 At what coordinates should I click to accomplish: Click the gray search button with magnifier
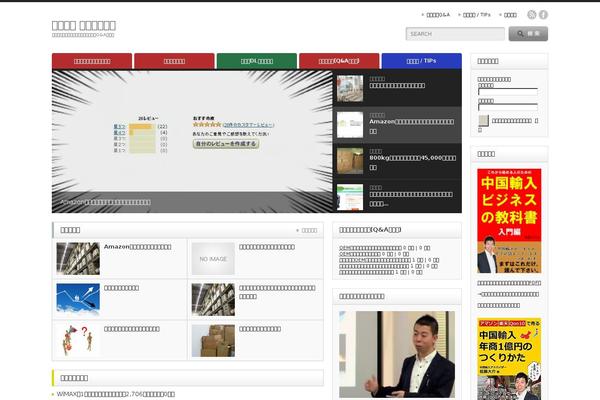[x=528, y=34]
